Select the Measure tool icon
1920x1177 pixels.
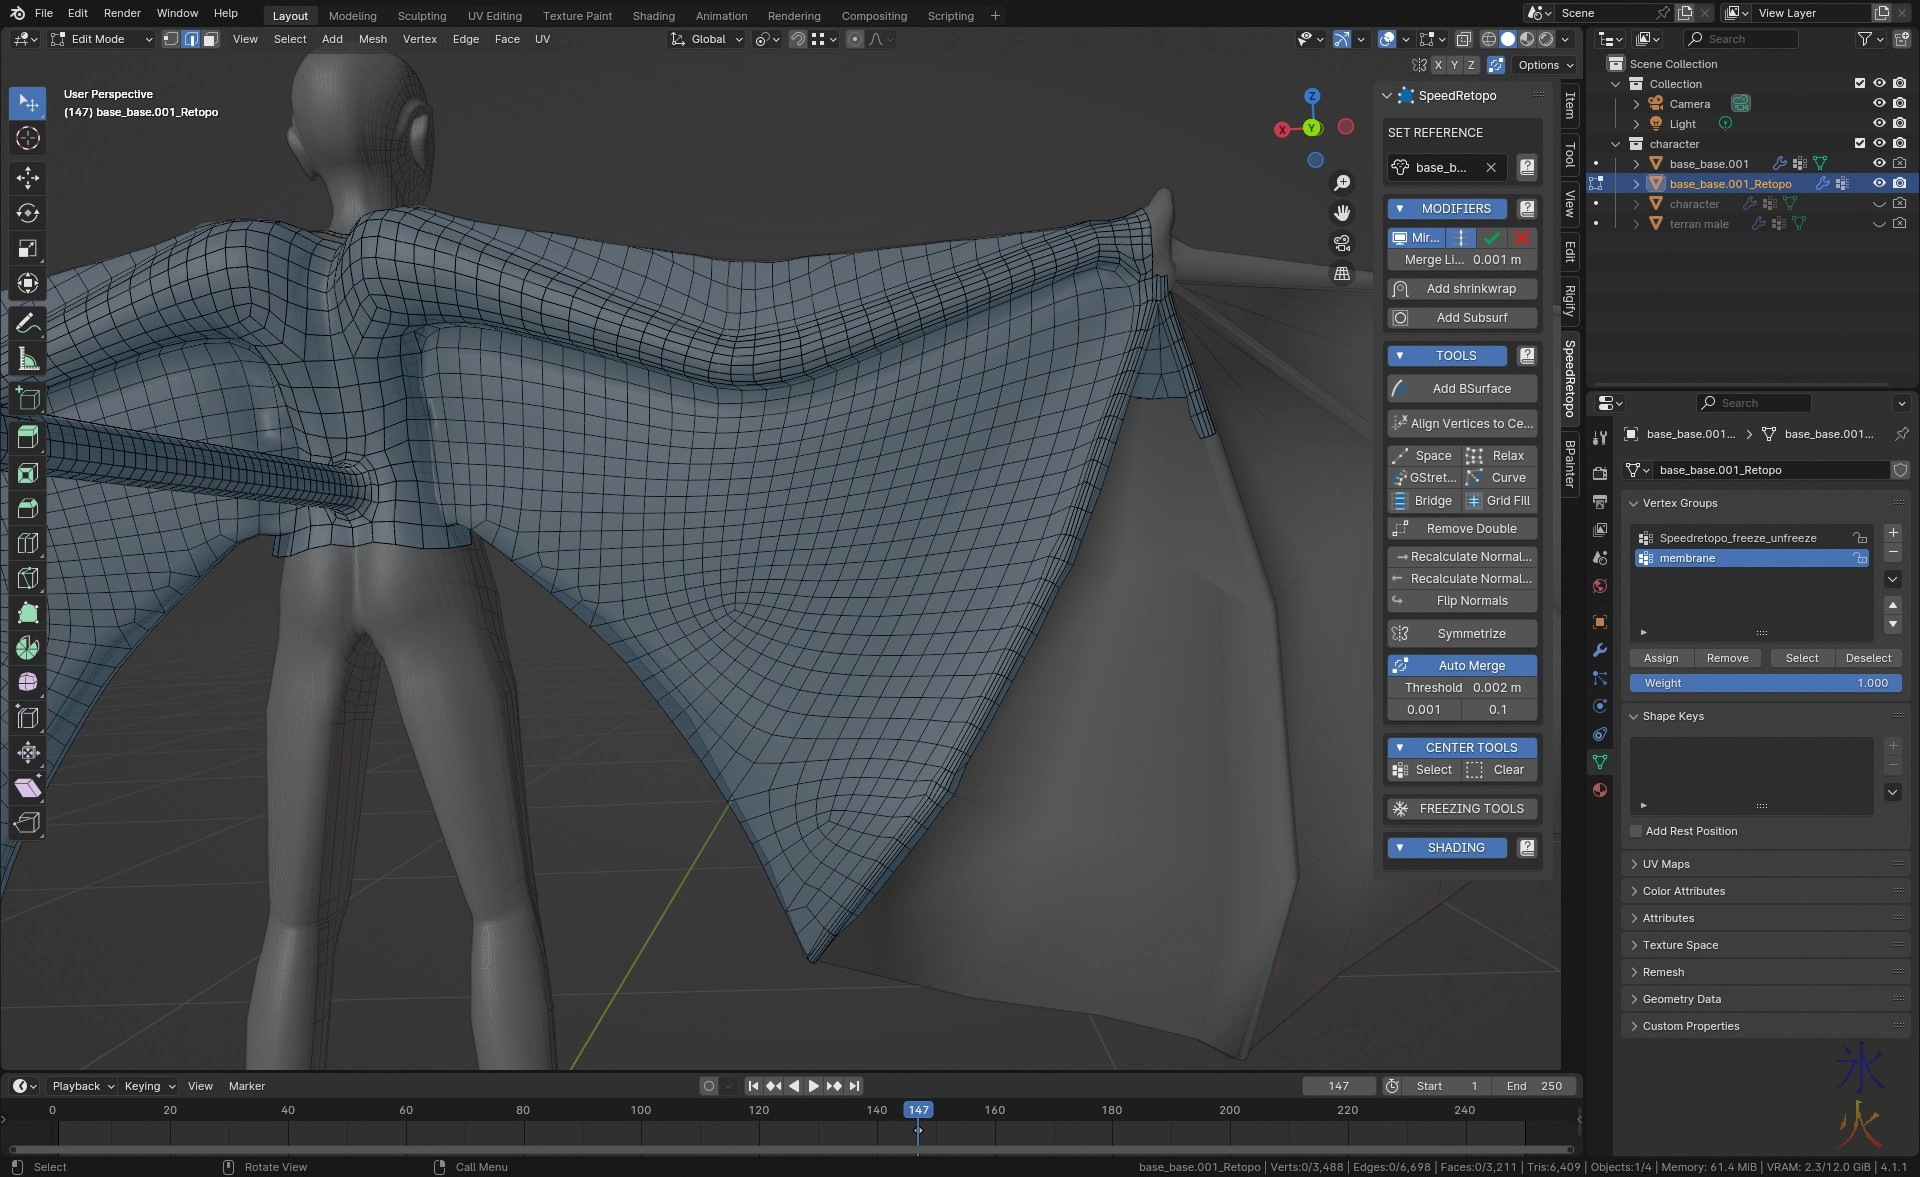pos(28,359)
